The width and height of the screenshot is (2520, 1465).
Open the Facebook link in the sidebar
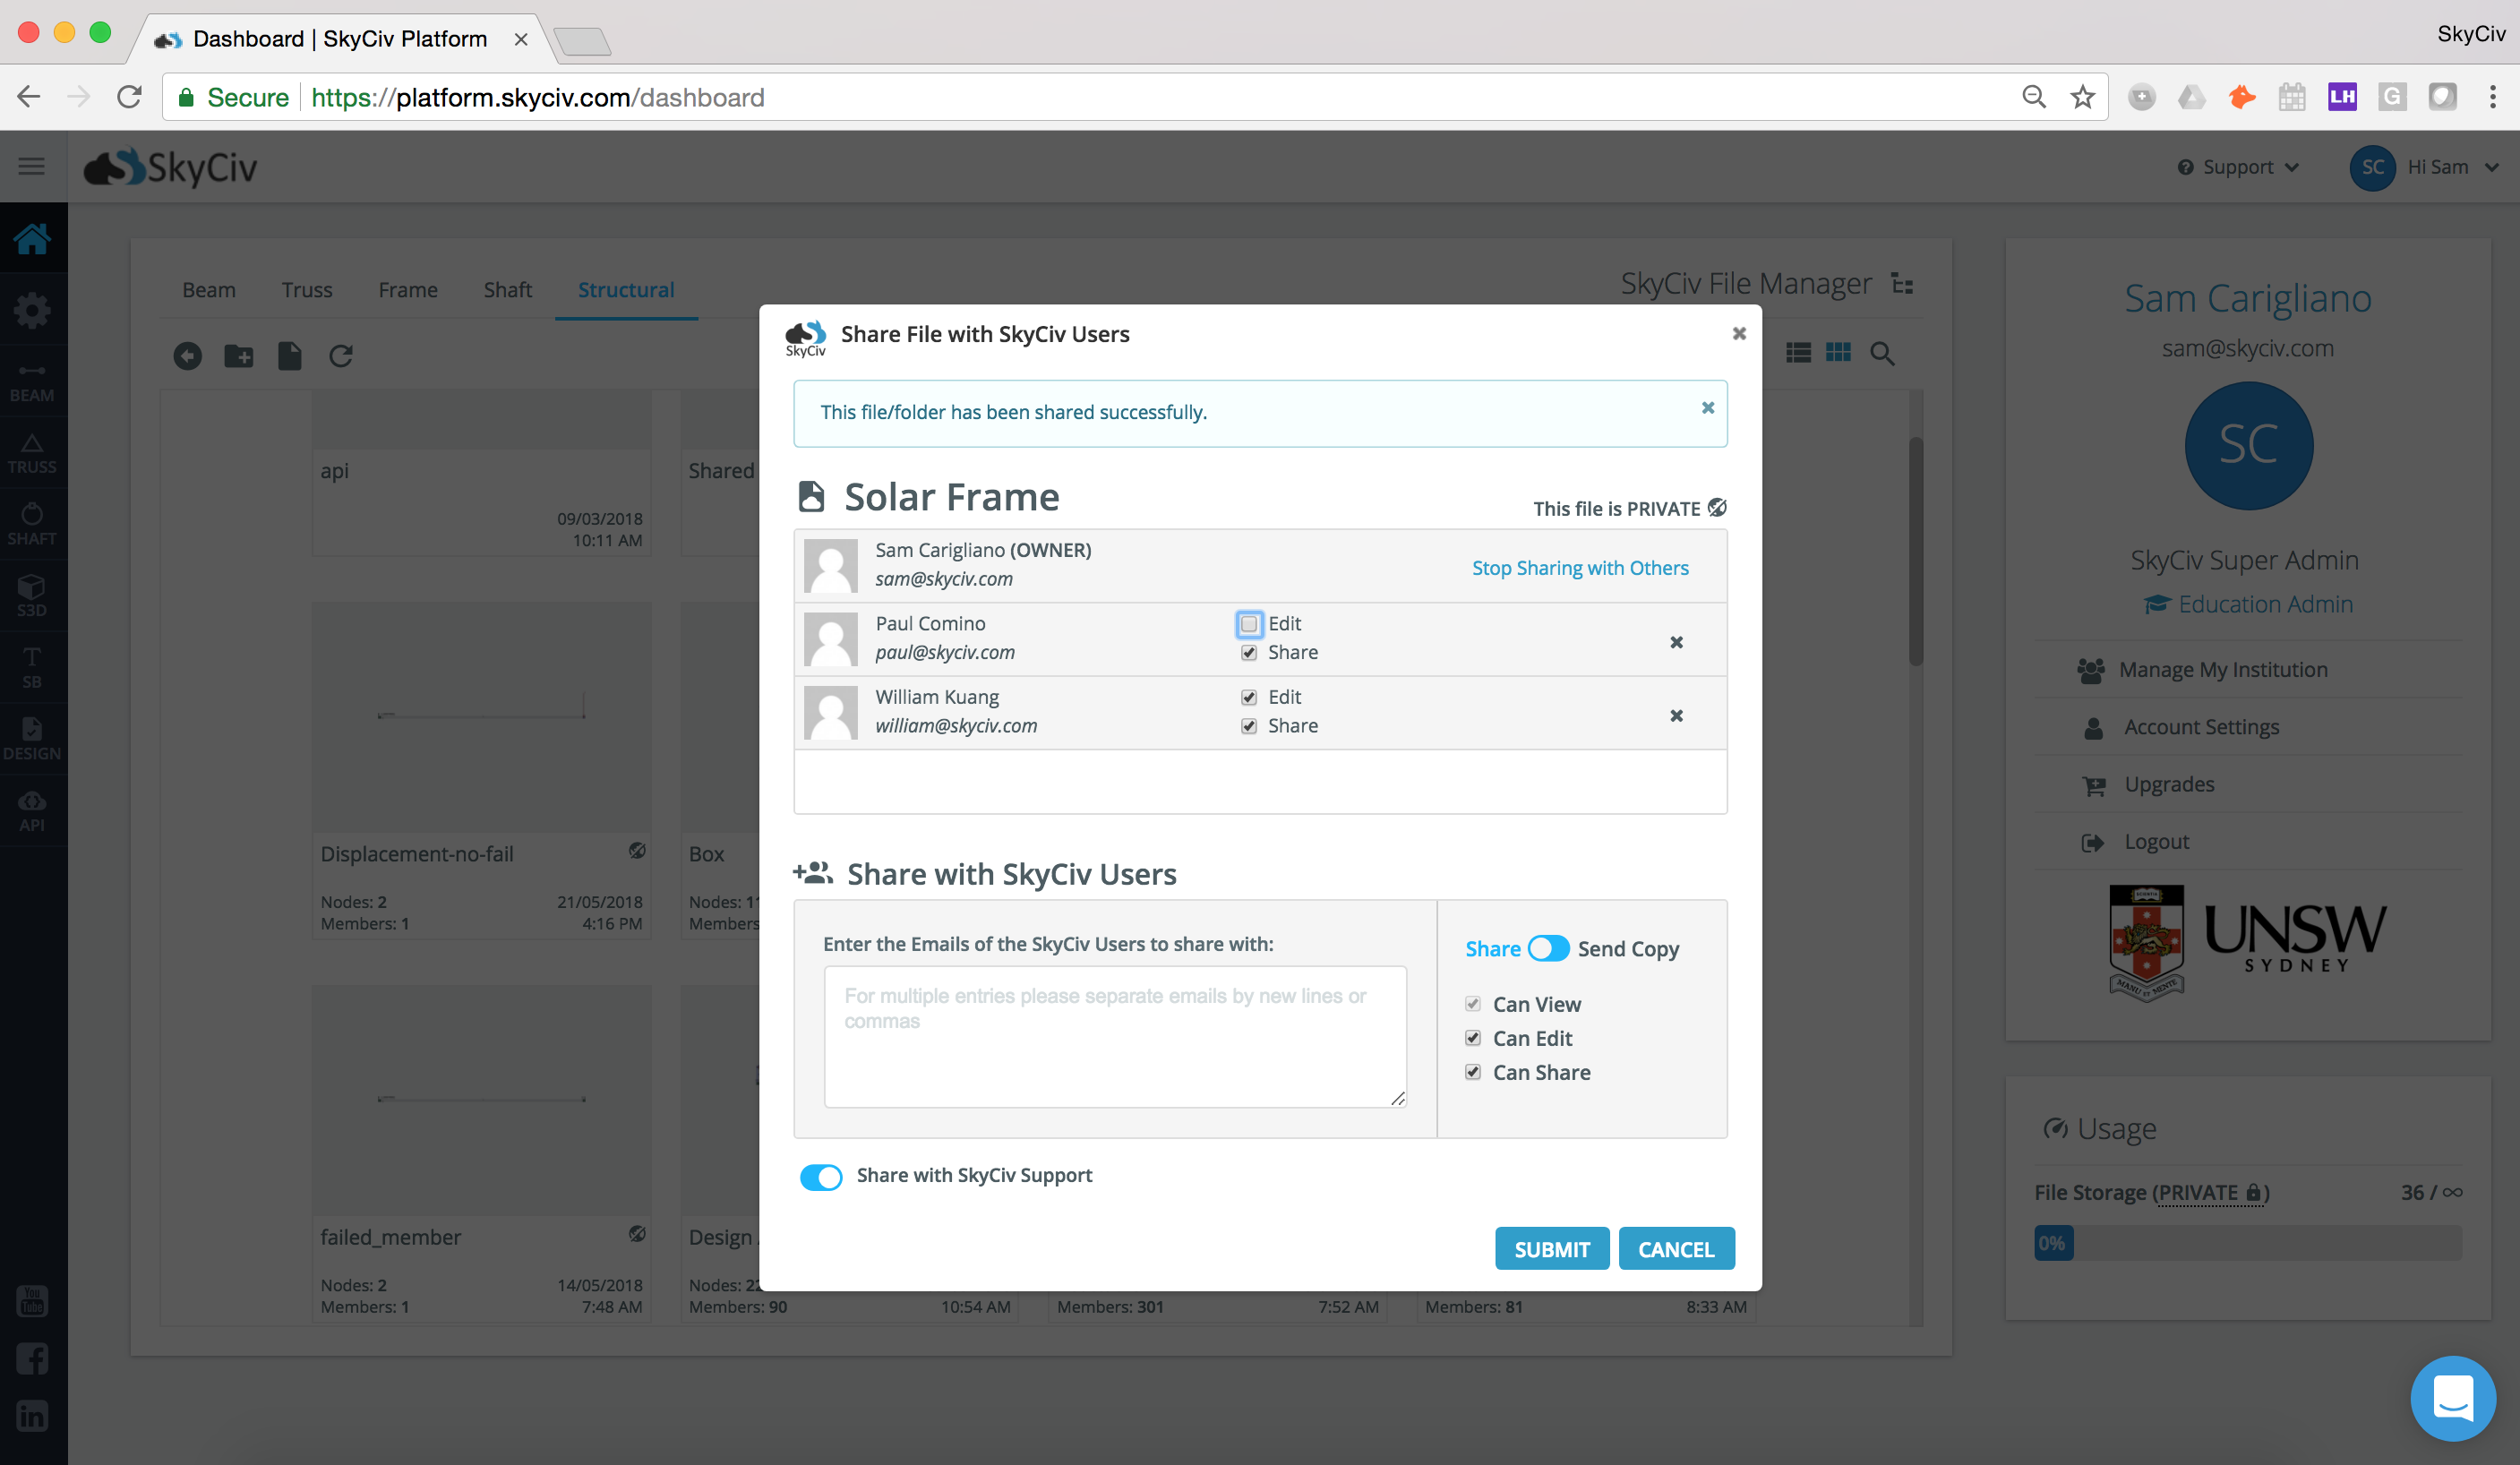click(x=32, y=1358)
